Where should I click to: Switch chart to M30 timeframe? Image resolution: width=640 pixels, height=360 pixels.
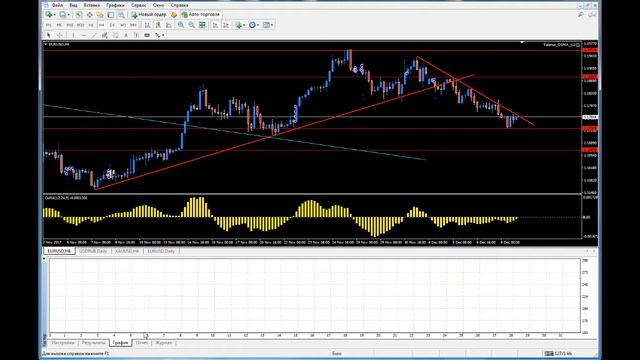pos(80,25)
